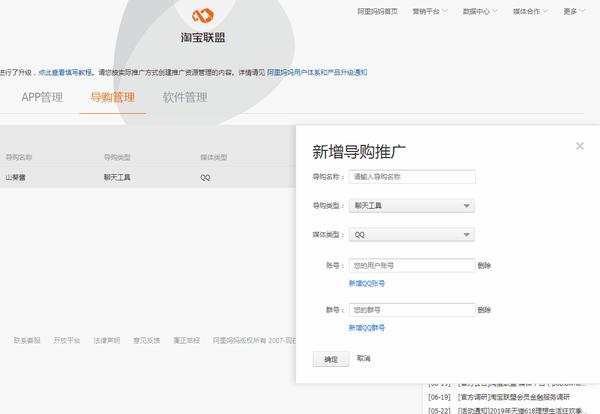Open the 阿里妈妈首页 top nav link

pyautogui.click(x=377, y=11)
